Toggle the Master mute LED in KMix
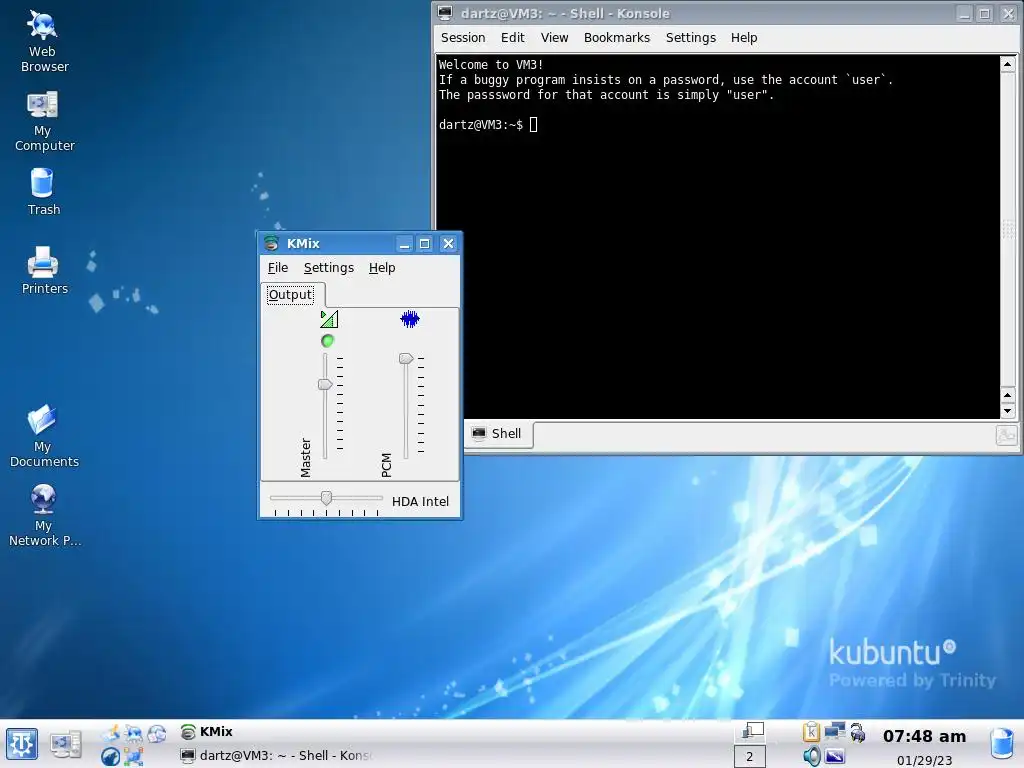Screen dimensions: 1024x768 328,340
